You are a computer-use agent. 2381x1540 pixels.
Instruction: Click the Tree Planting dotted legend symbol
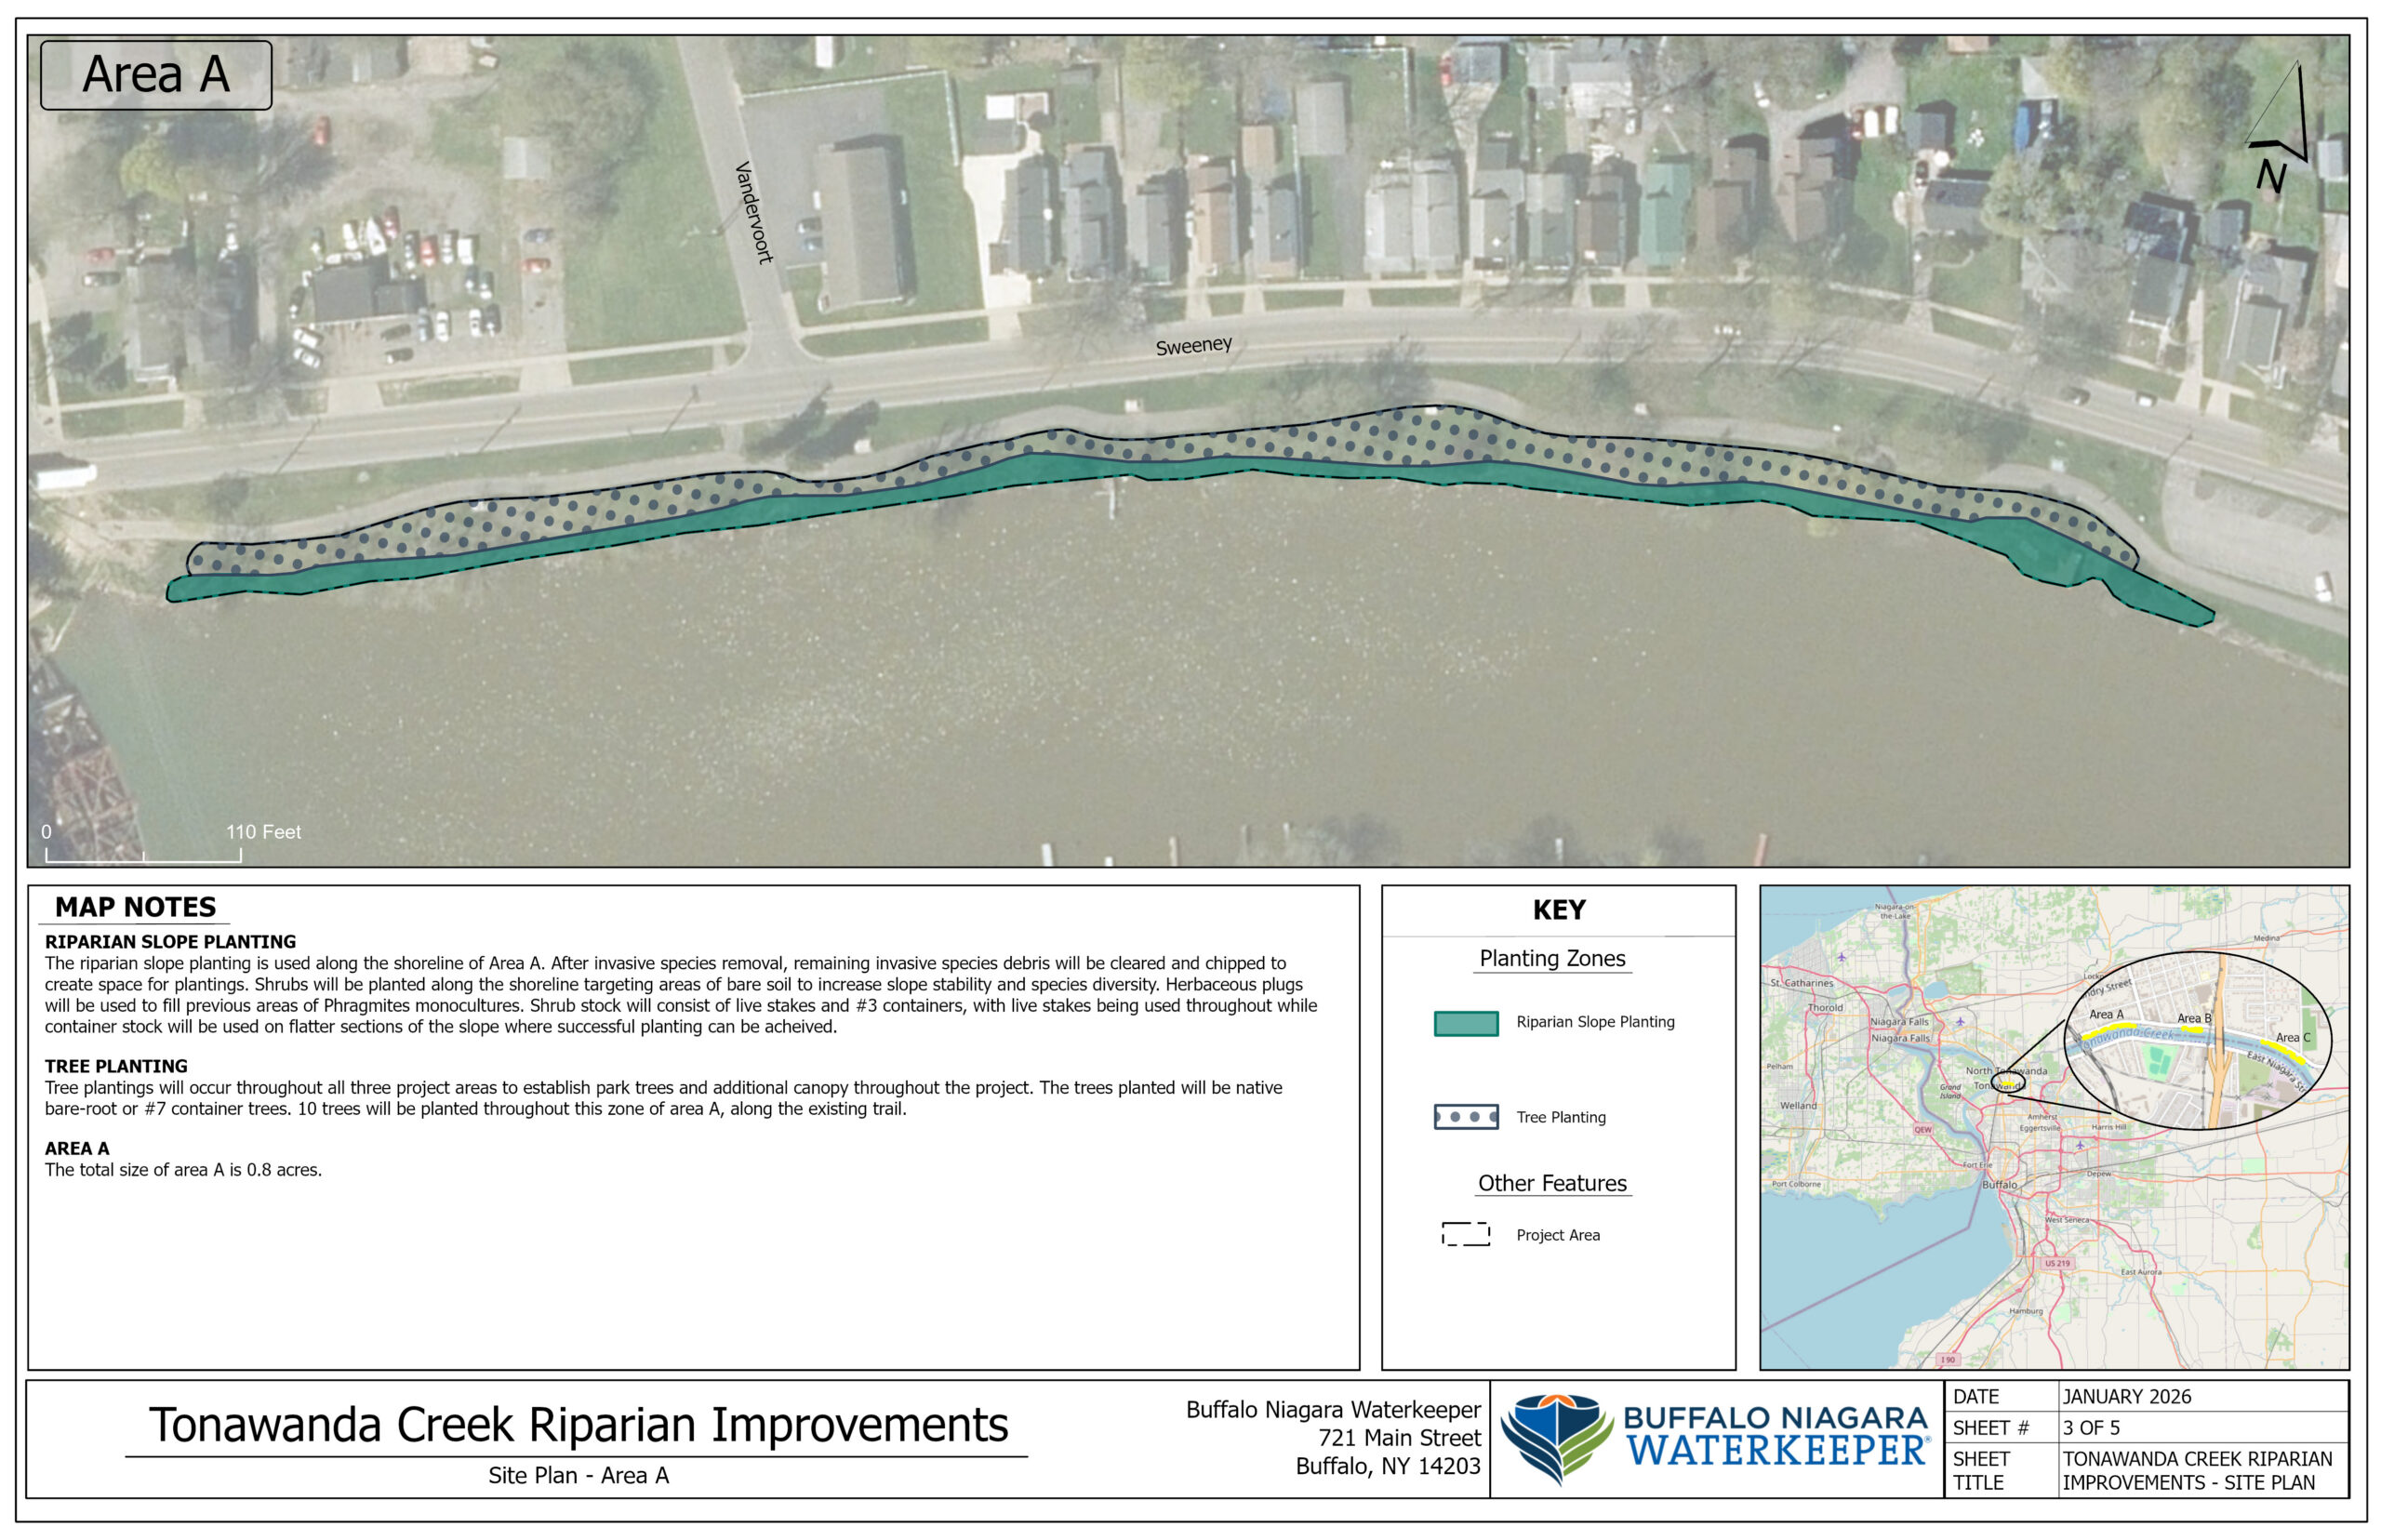point(1465,1117)
